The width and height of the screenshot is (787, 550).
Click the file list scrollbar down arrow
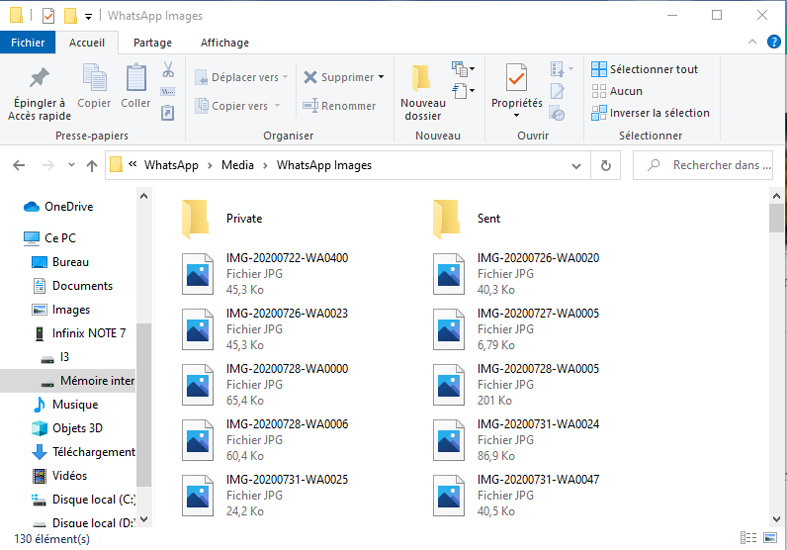point(776,519)
